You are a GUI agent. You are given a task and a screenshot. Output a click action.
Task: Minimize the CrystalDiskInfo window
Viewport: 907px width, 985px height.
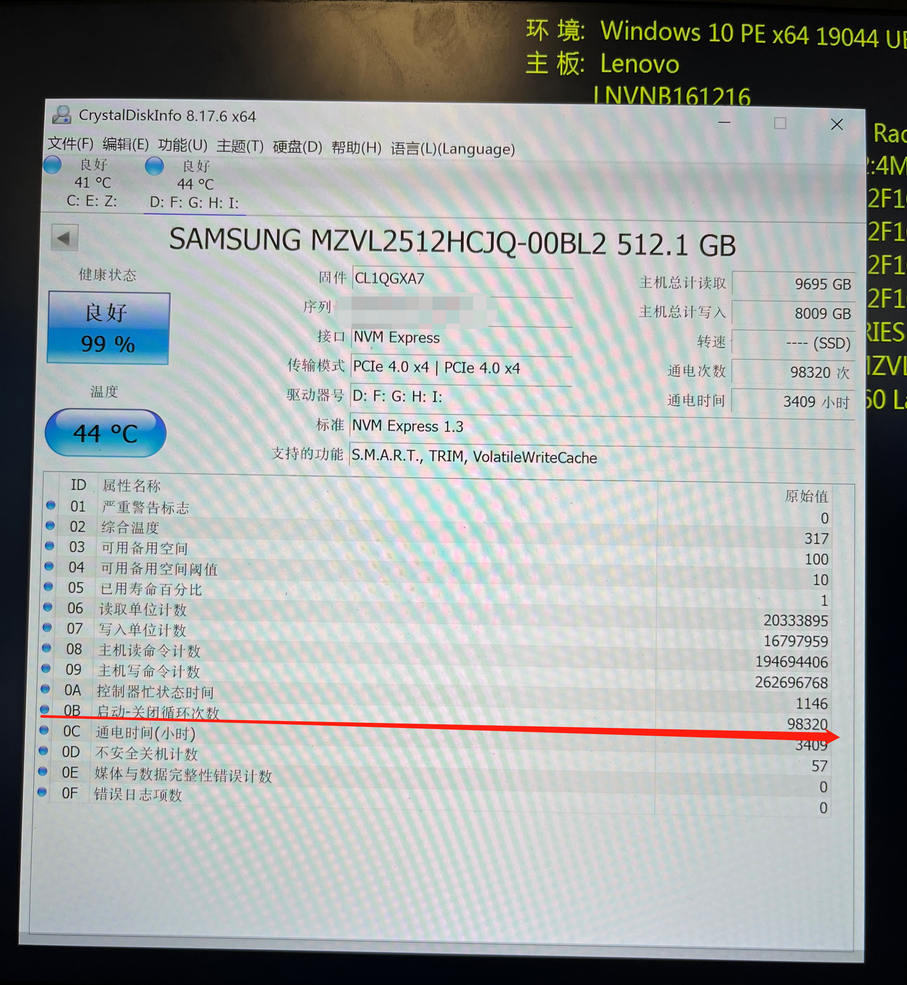pos(724,122)
